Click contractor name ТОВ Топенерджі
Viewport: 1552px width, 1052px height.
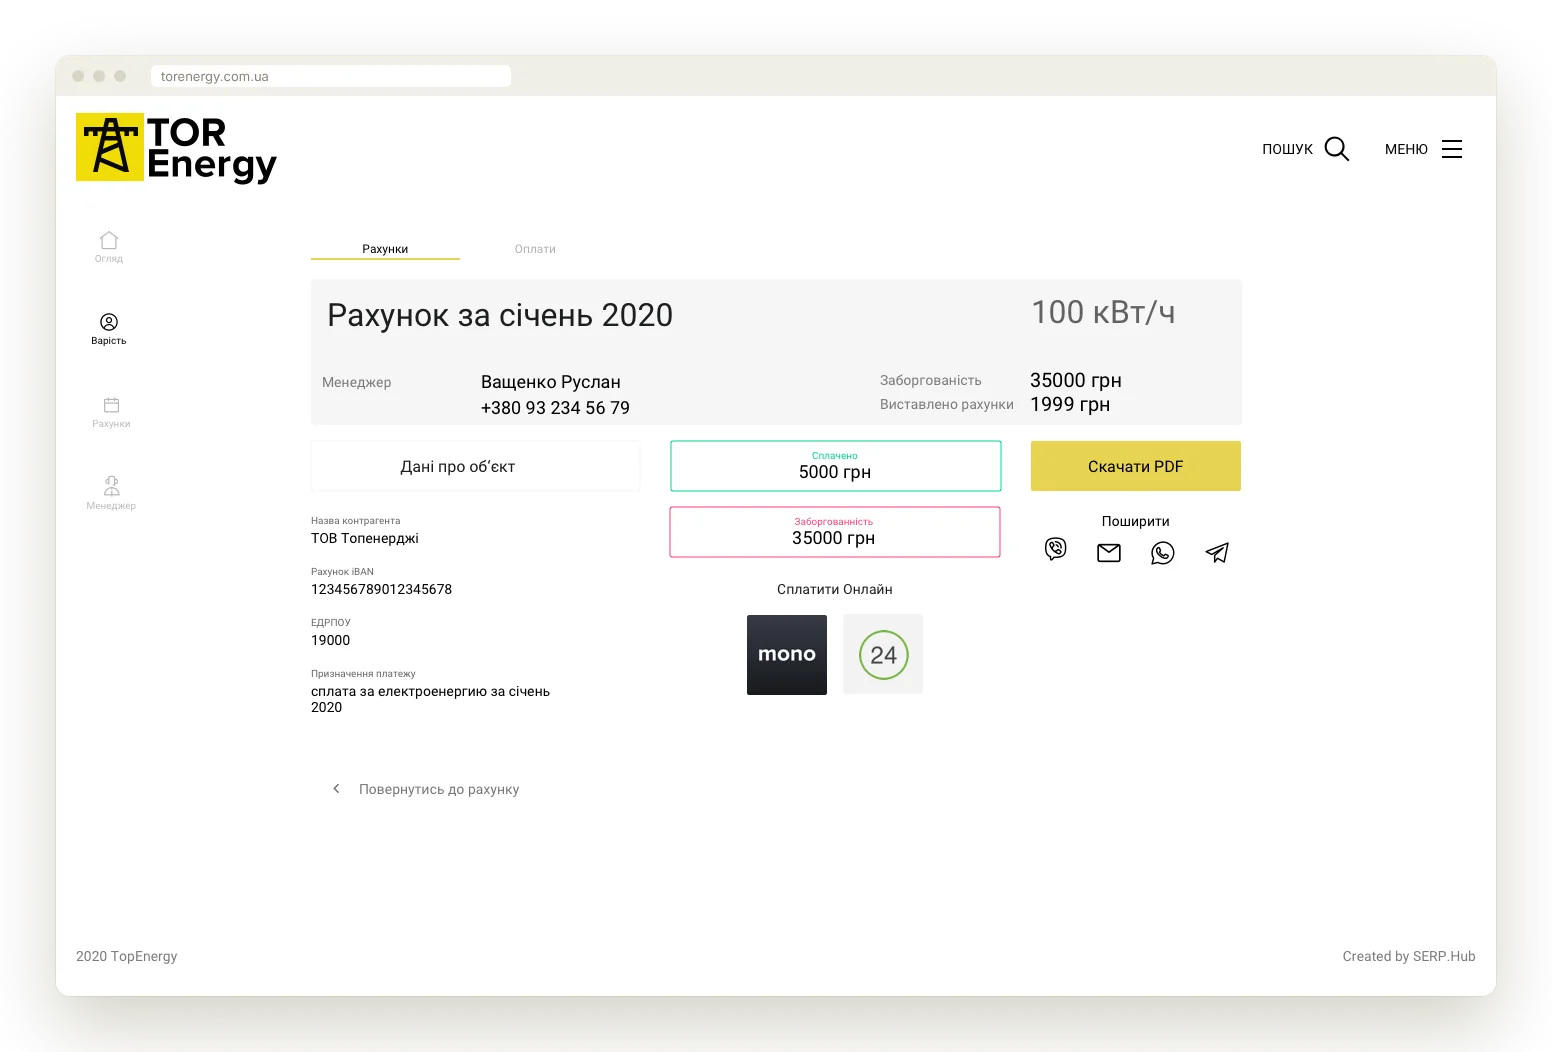point(365,538)
